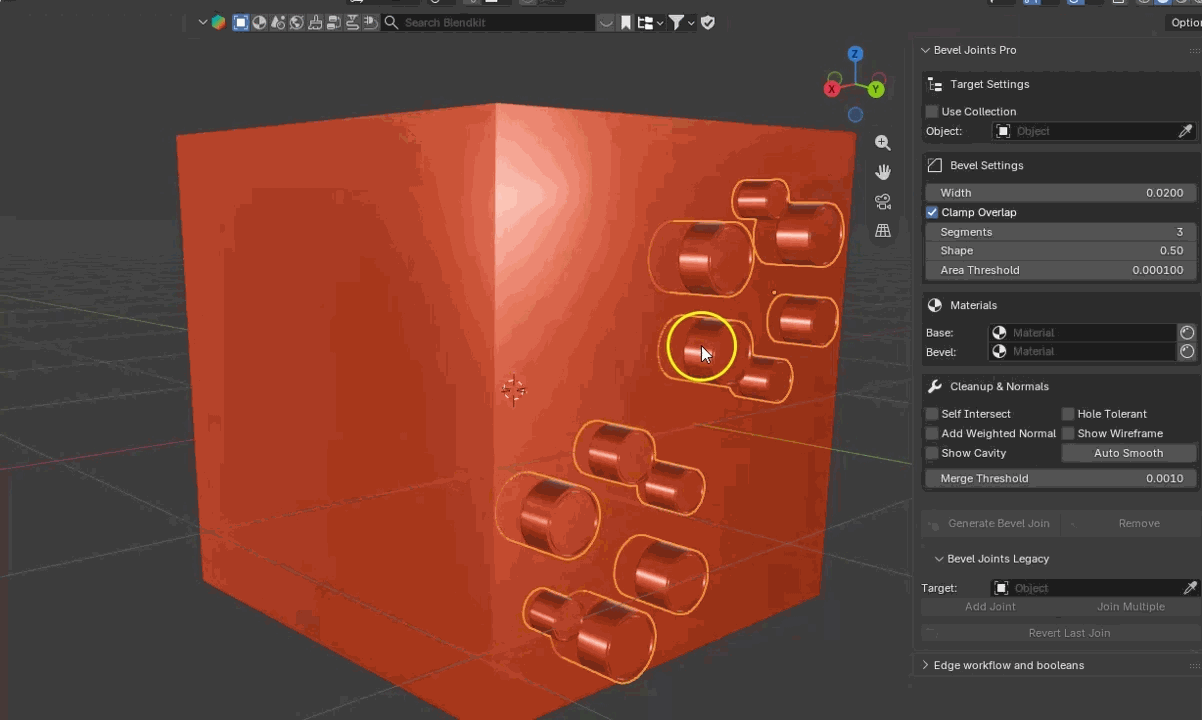Enable the Show Cavity checkbox

[x=932, y=453]
